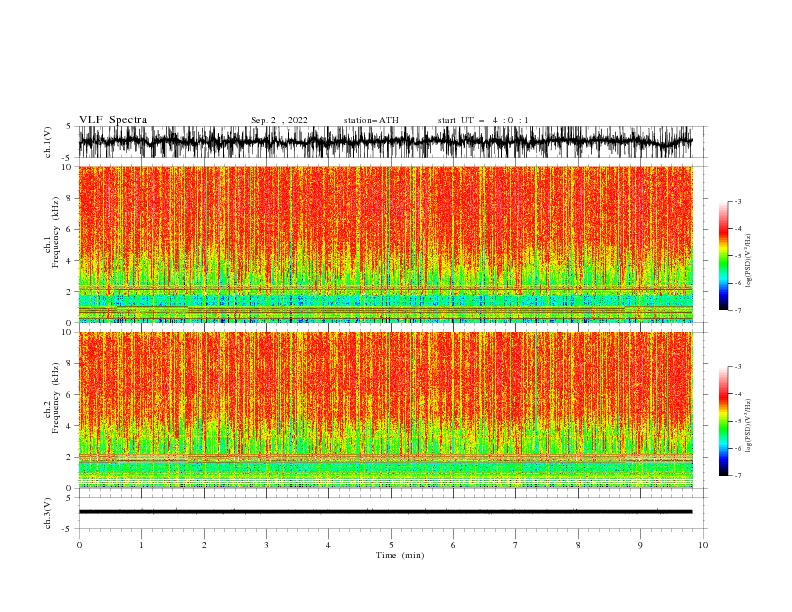Click the ch.1 waveform trace panel
Screen dimensions: 792x612
click(385, 142)
